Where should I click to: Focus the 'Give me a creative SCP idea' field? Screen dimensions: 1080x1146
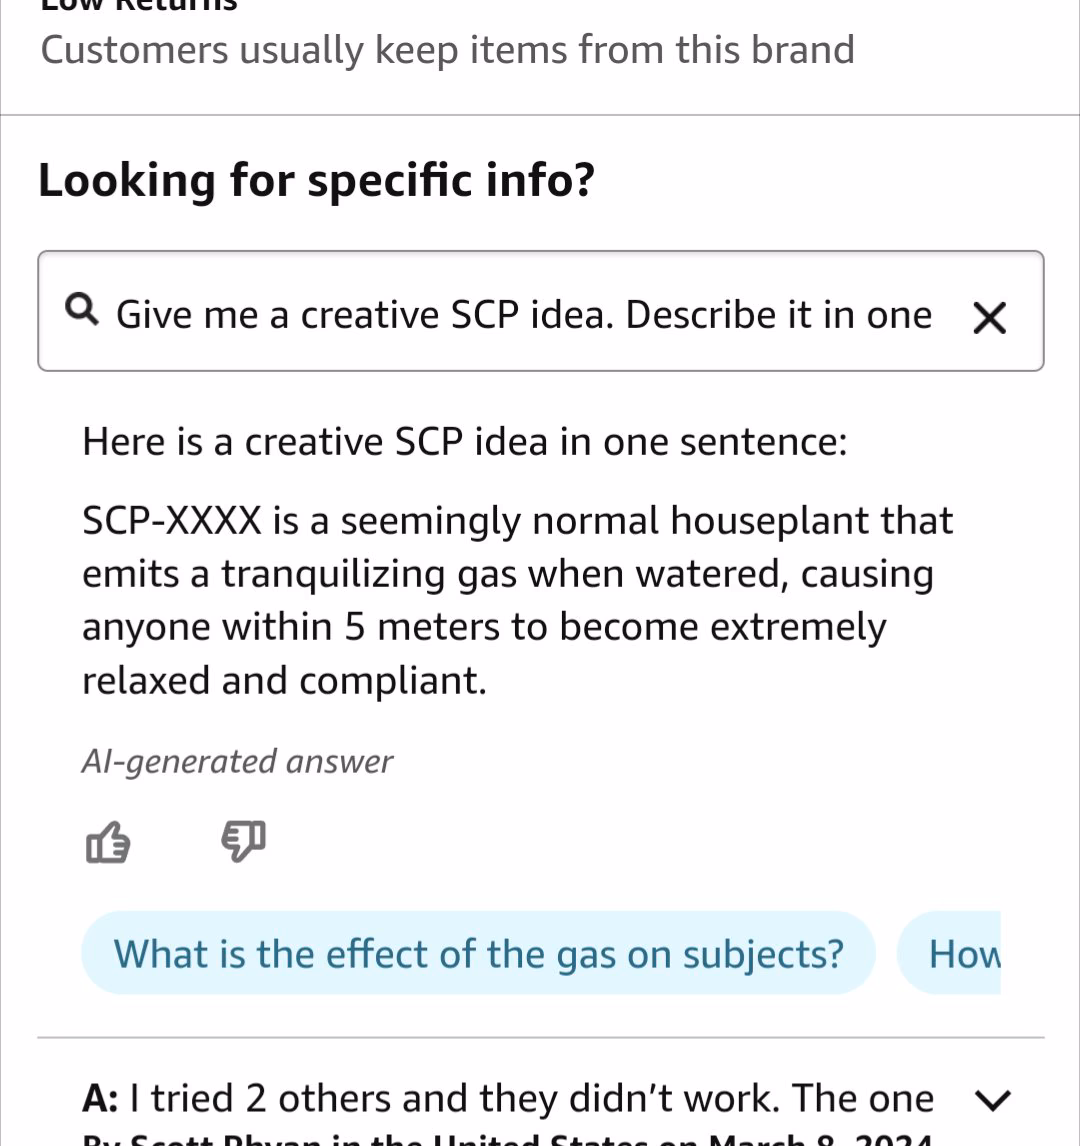tap(541, 311)
